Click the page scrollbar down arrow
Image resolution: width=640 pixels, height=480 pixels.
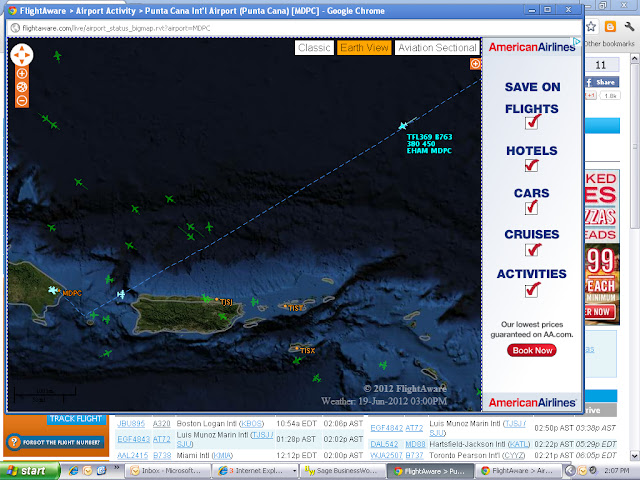[635, 456]
